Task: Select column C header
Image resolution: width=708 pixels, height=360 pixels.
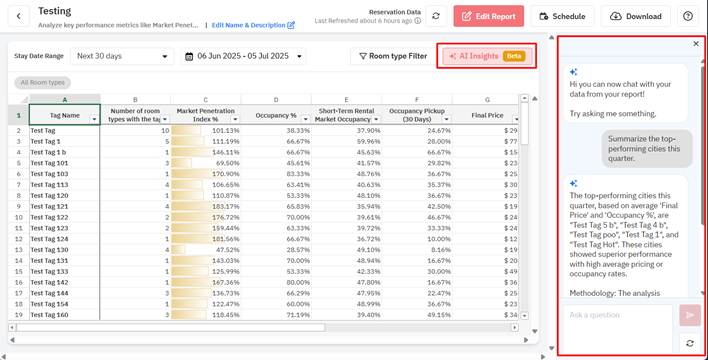Action: point(205,99)
